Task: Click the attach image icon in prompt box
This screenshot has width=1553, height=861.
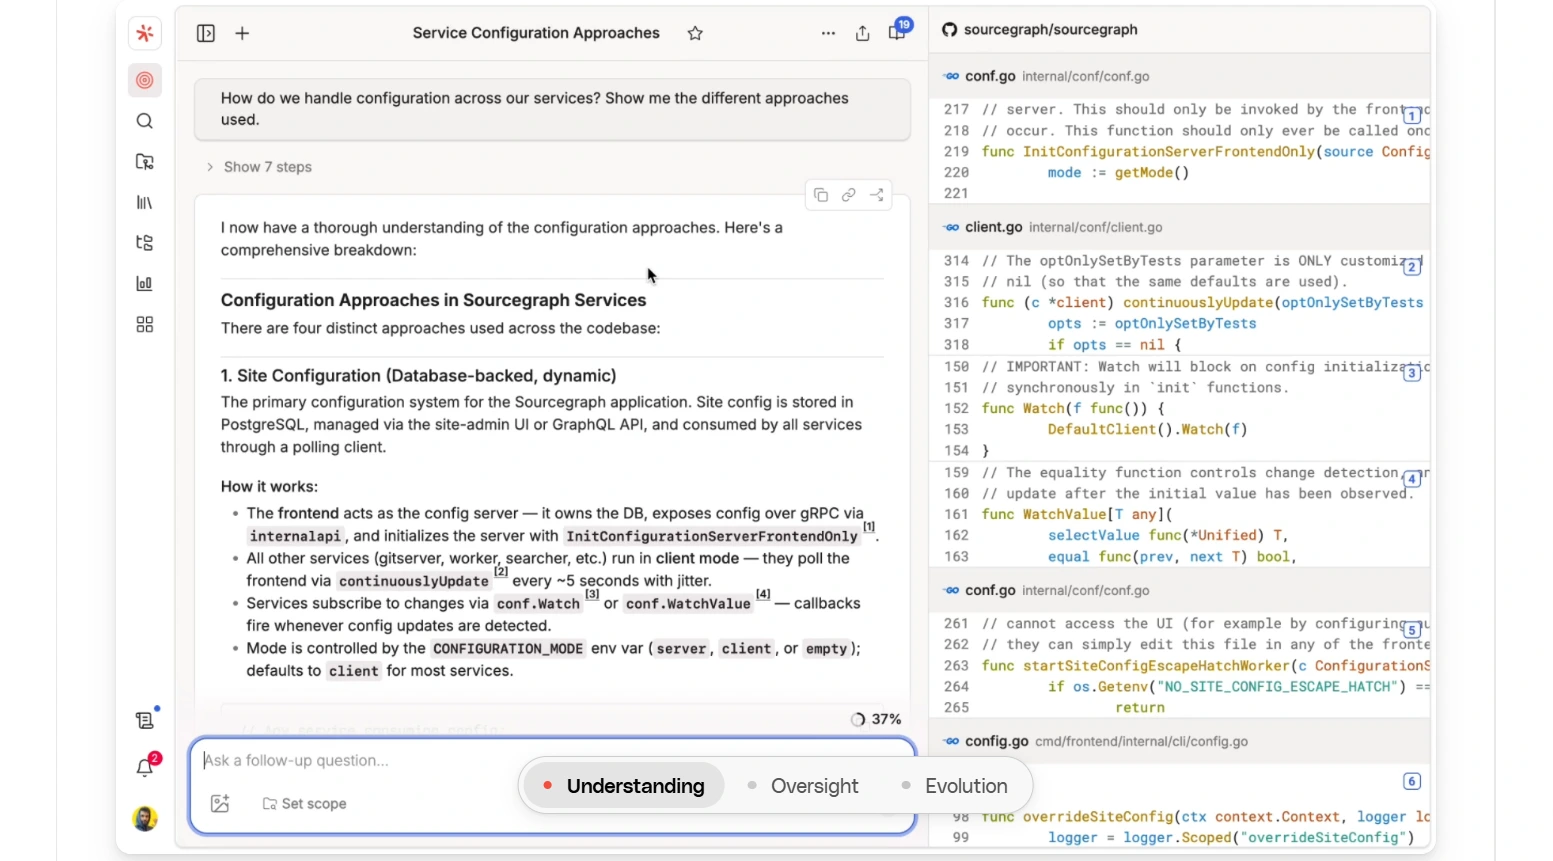Action: tap(221, 803)
